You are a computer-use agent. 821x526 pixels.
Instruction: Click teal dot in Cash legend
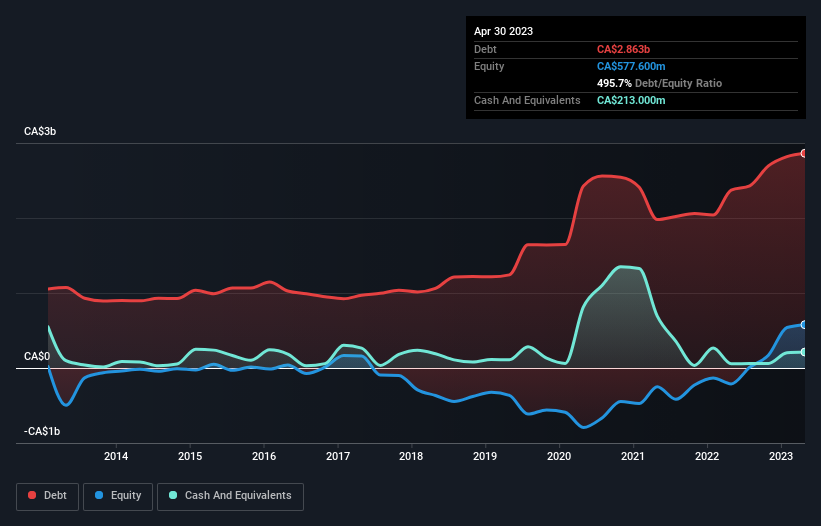(x=173, y=495)
